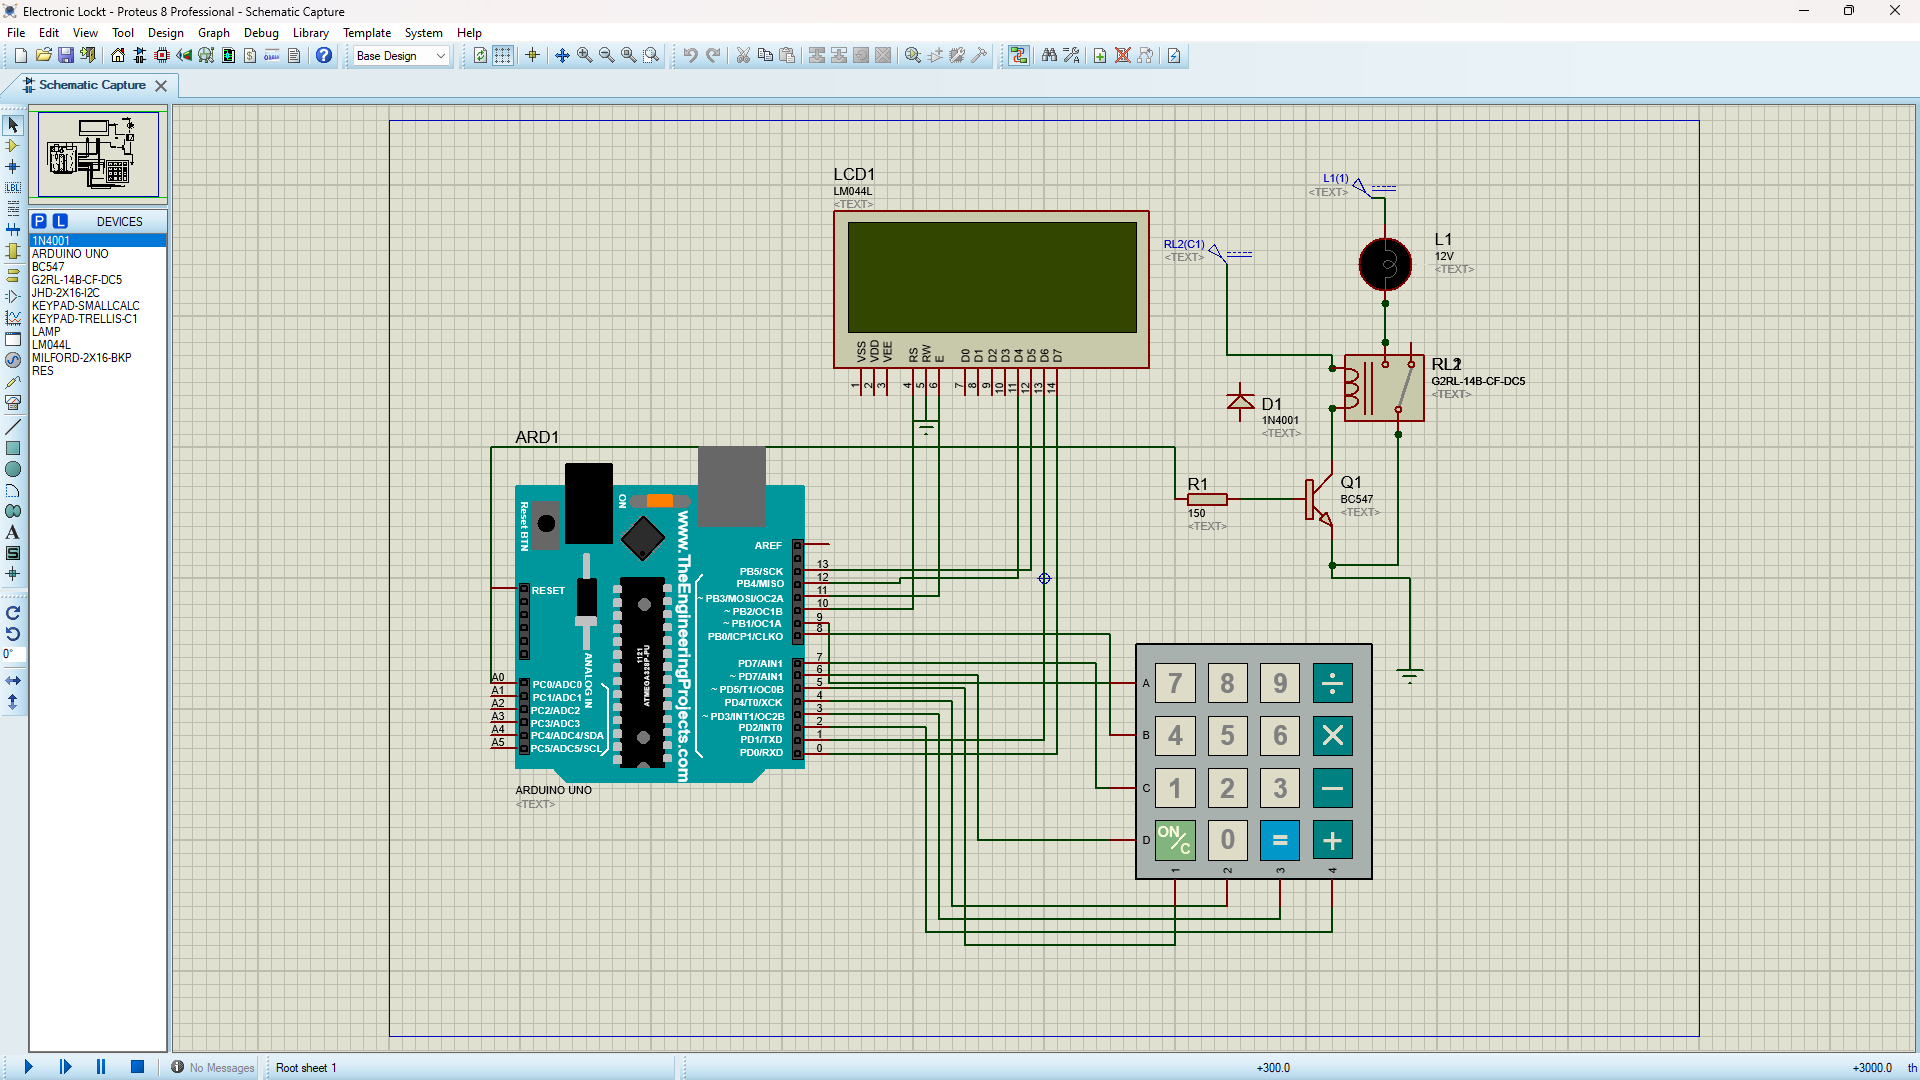Select the Buses Mode tool
Viewport: 1920px width, 1080px height.
pyautogui.click(x=13, y=230)
